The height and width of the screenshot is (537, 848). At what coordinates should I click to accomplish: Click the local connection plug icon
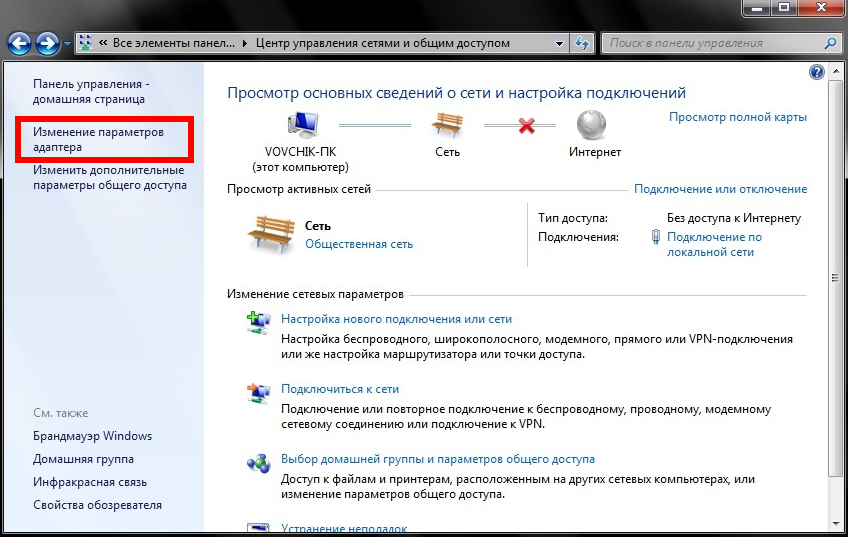pyautogui.click(x=655, y=236)
